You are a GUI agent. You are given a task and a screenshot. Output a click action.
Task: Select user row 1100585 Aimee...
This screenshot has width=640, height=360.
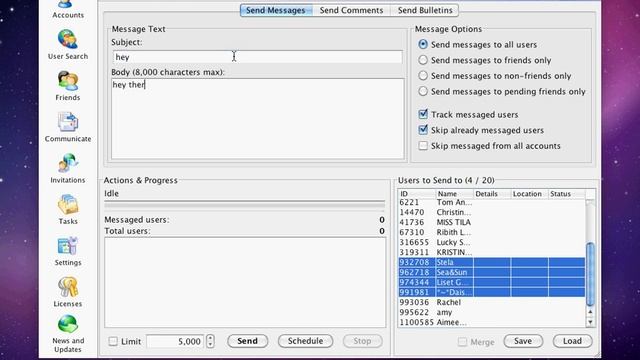click(491, 322)
